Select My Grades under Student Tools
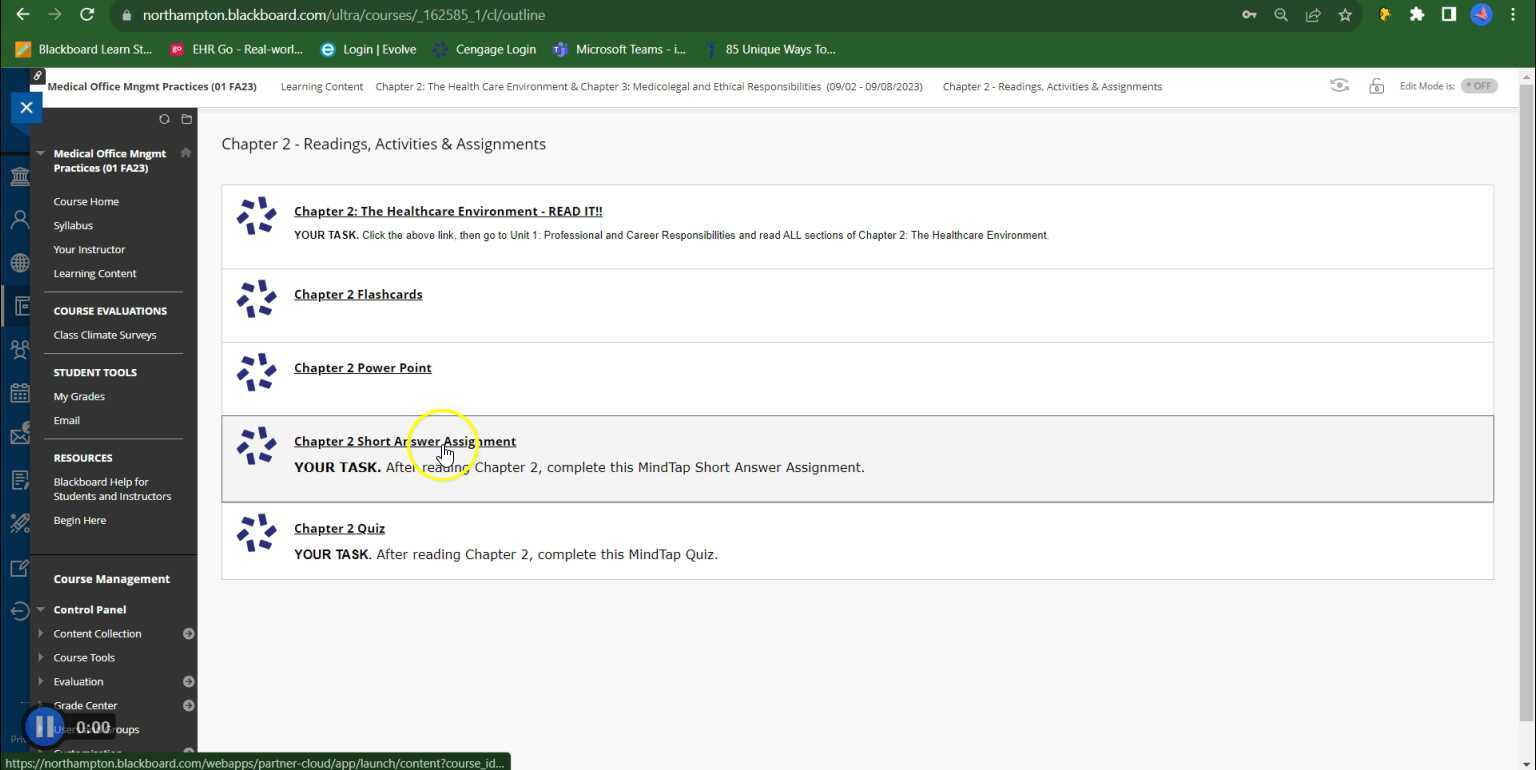 tap(78, 396)
